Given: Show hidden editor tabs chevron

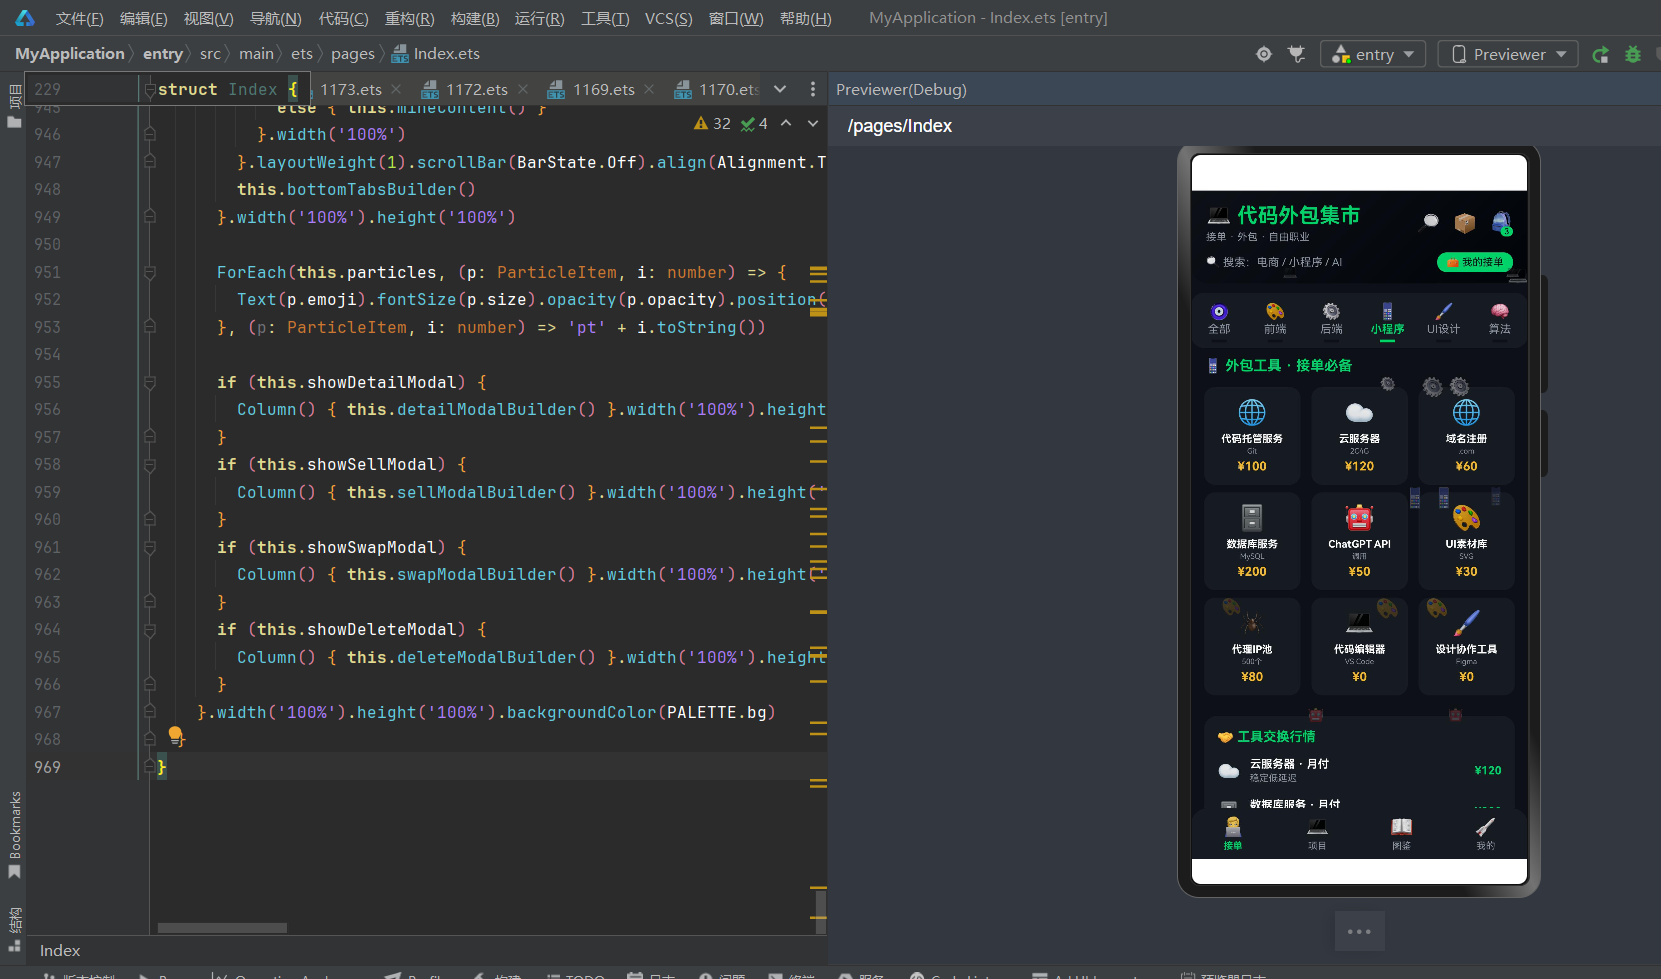Looking at the screenshot, I should click(780, 89).
